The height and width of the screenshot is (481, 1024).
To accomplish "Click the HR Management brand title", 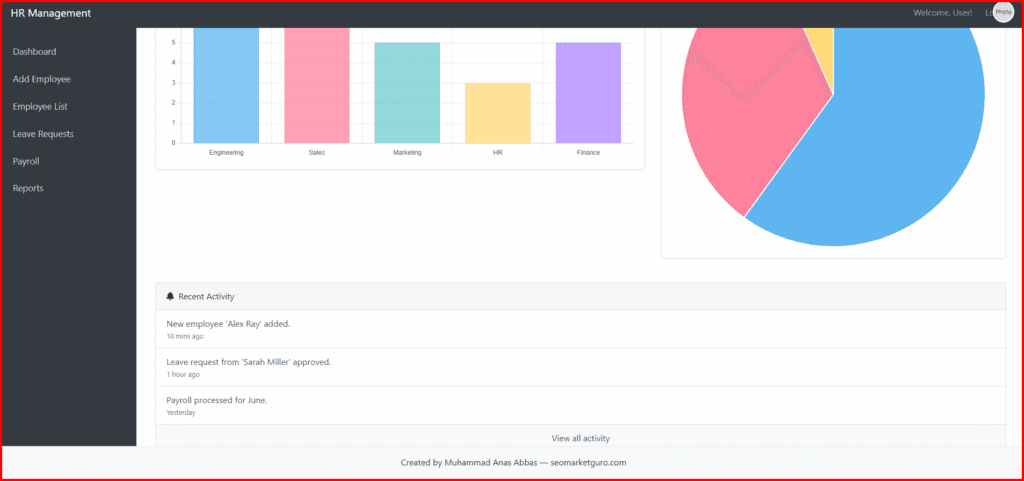I will pos(50,14).
